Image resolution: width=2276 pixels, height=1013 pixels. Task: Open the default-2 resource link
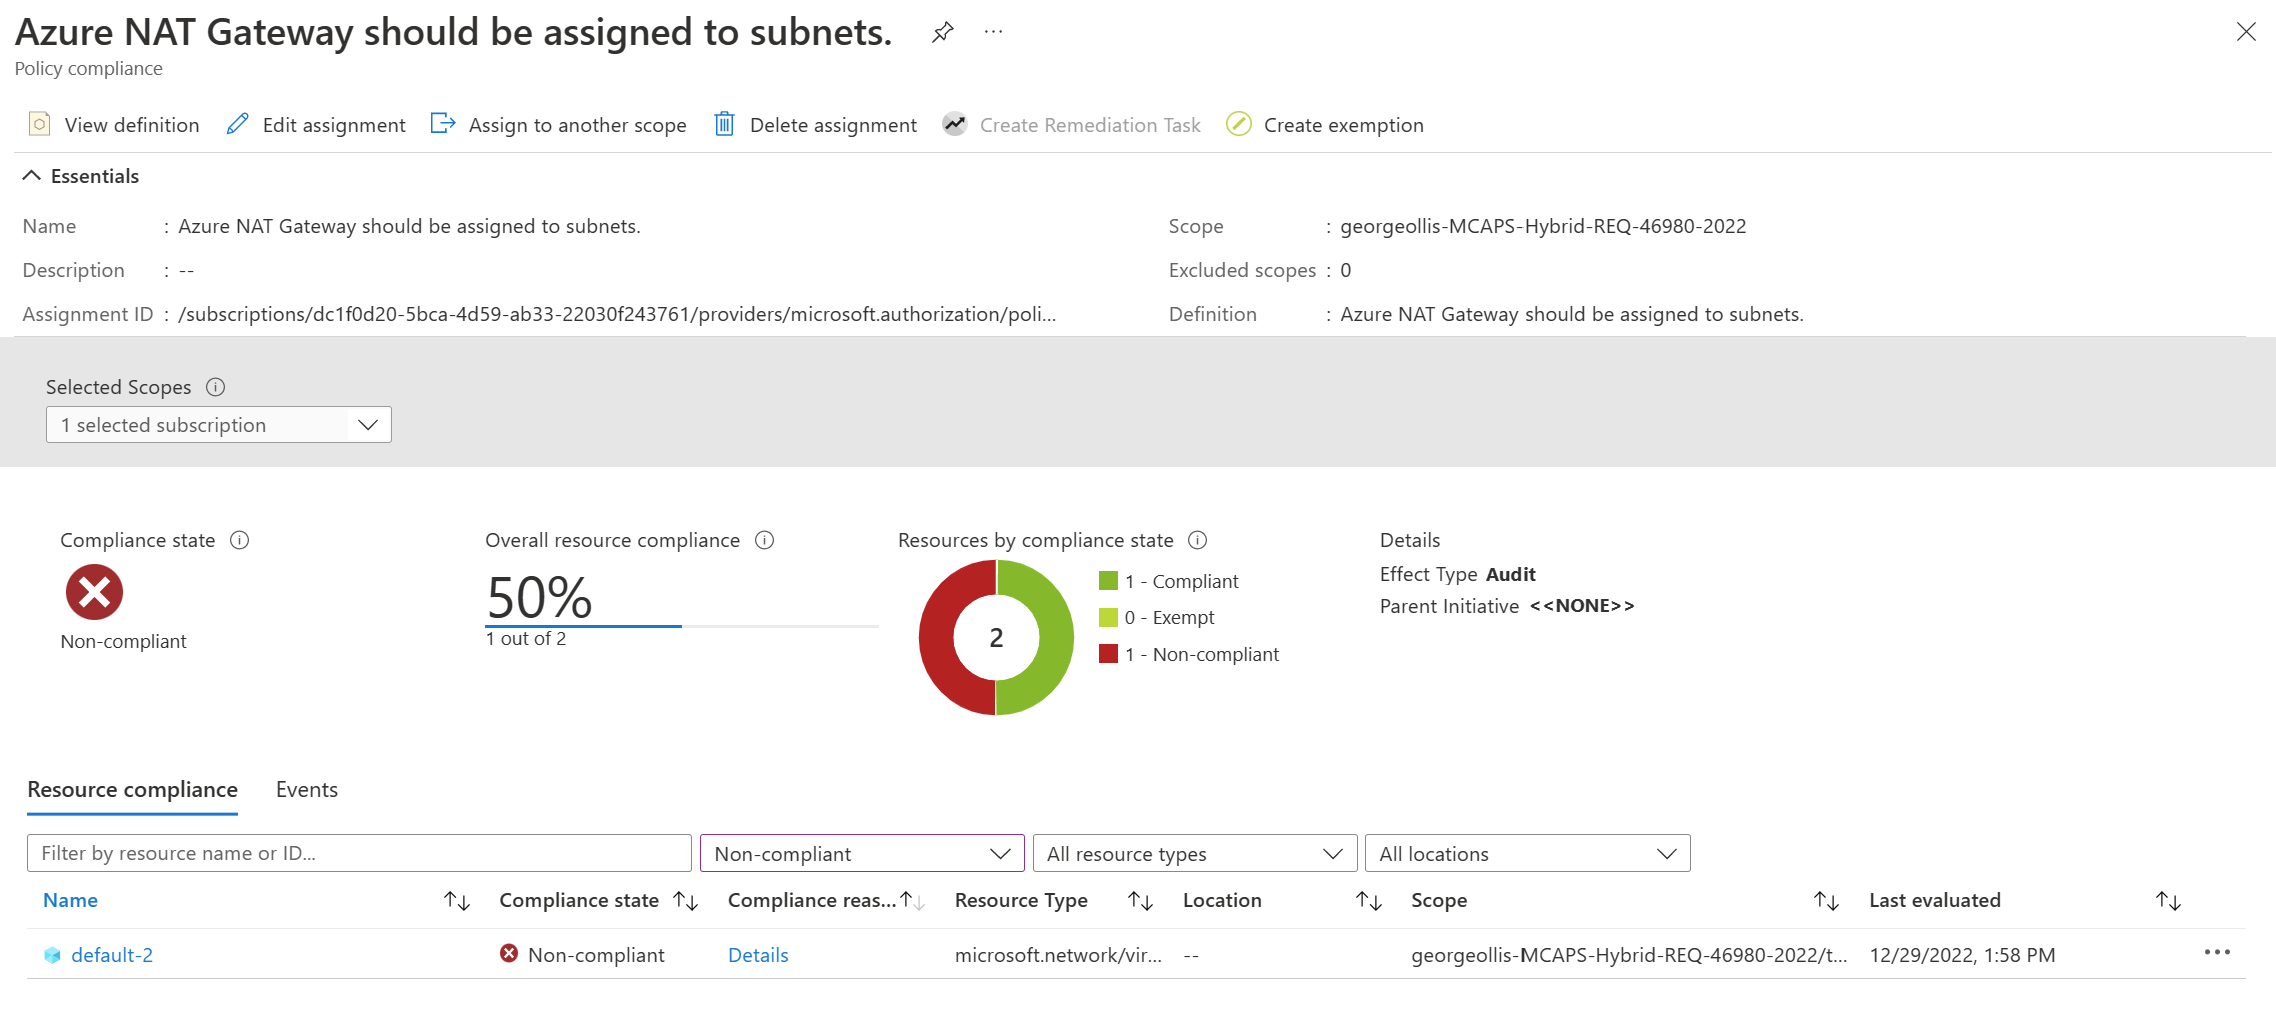[x=112, y=955]
